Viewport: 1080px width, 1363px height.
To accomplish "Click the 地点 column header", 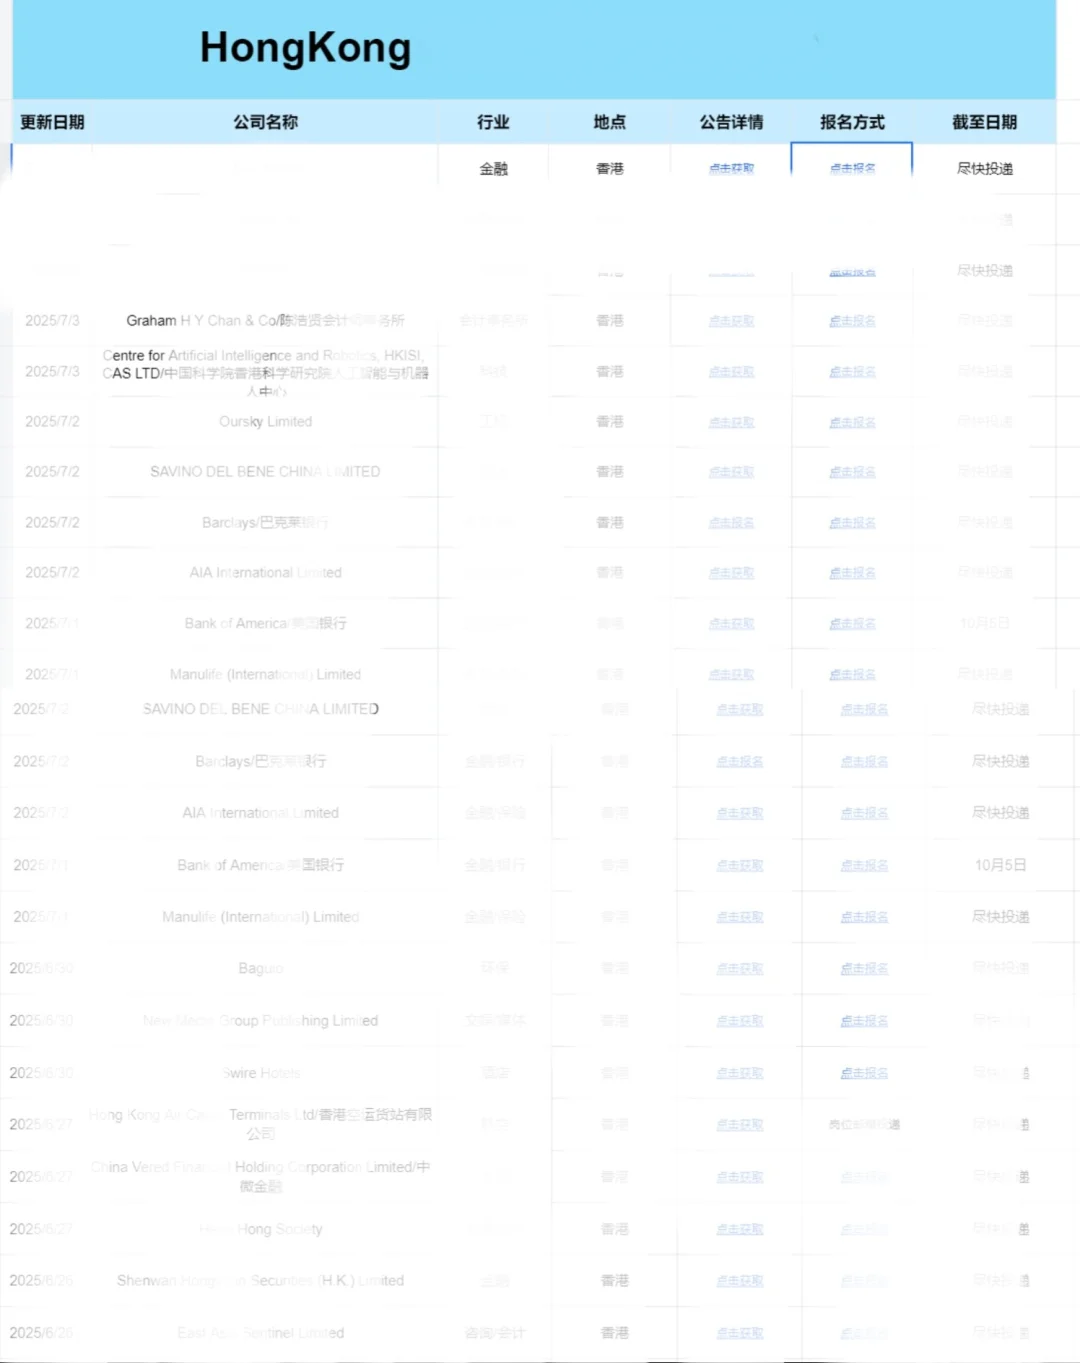I will (x=610, y=122).
